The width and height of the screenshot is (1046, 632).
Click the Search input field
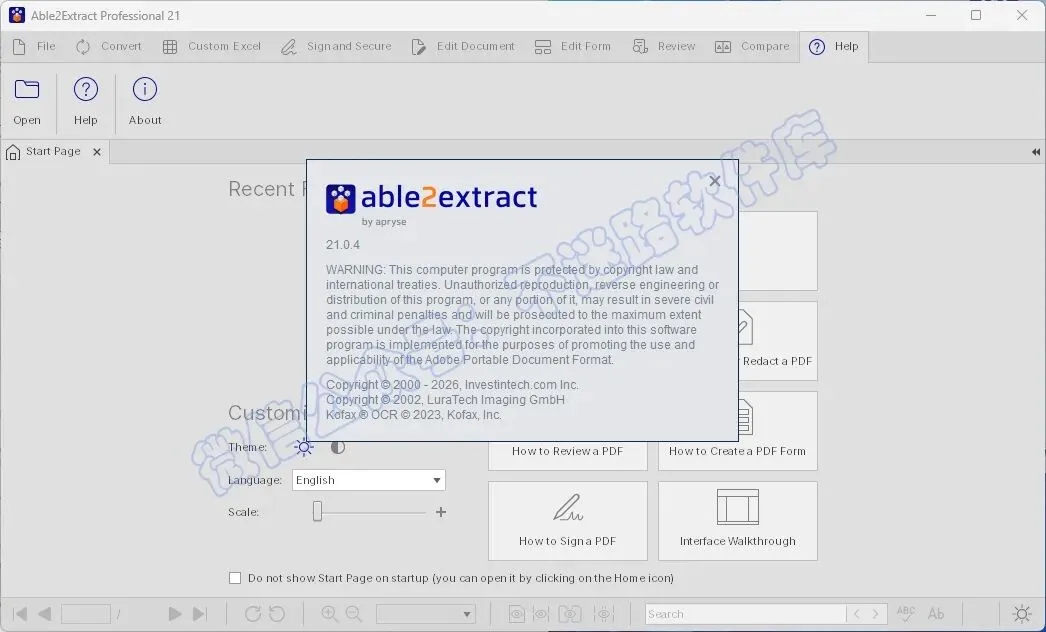point(746,614)
